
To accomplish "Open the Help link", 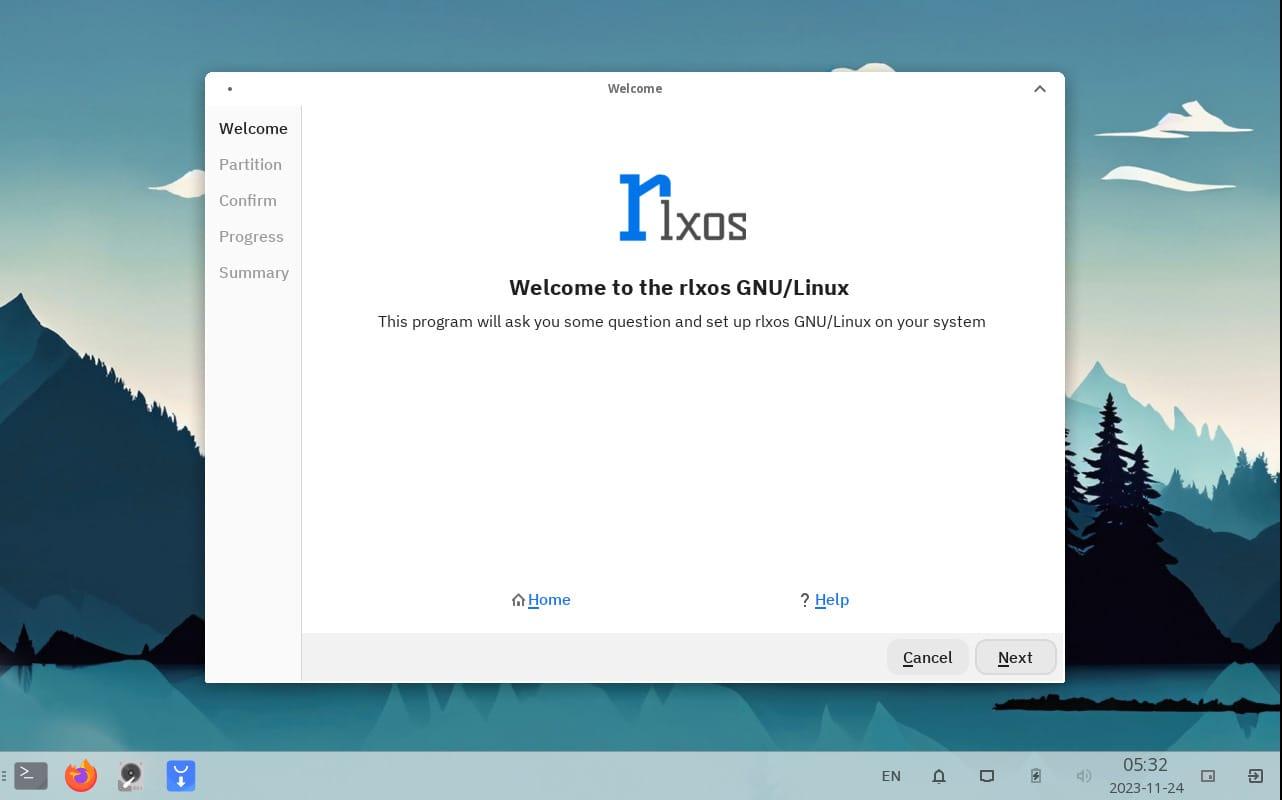I will [832, 599].
